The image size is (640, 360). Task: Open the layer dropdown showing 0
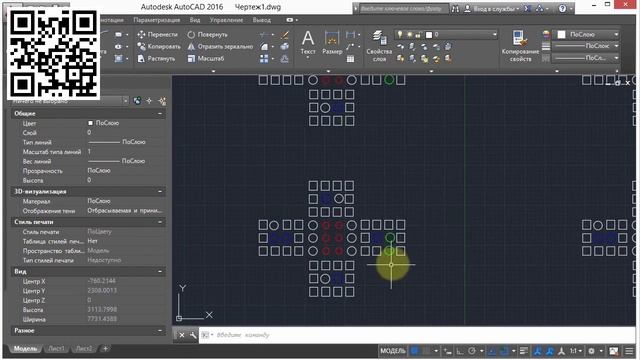point(447,35)
